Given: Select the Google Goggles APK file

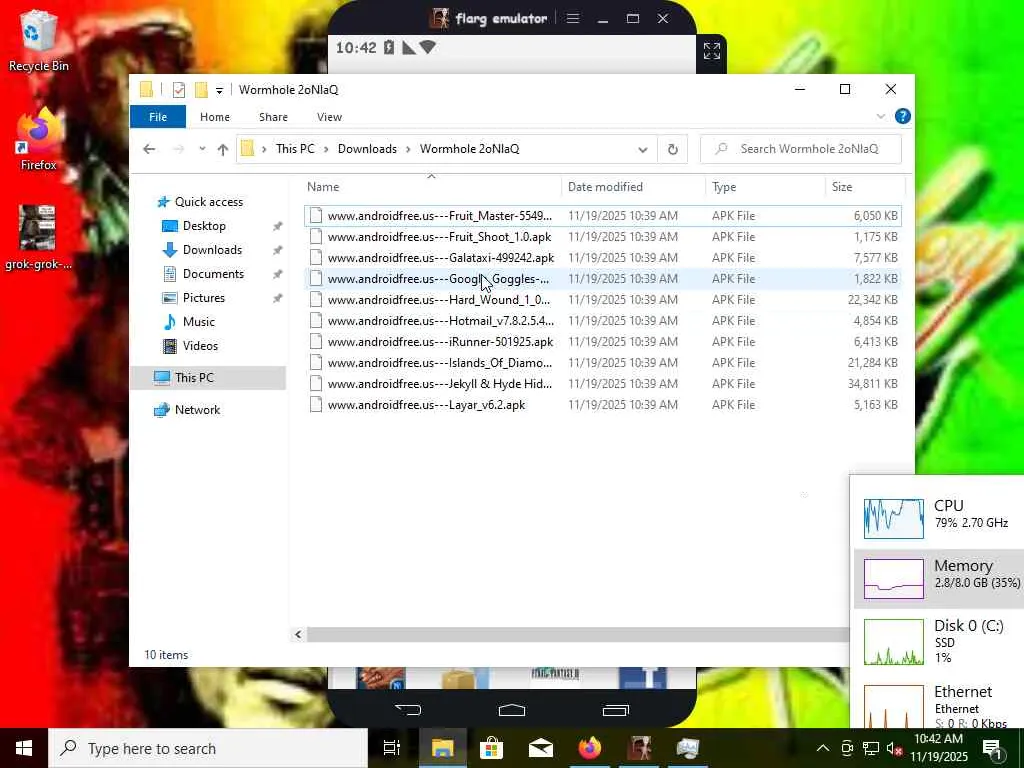Looking at the screenshot, I should pos(602,279).
